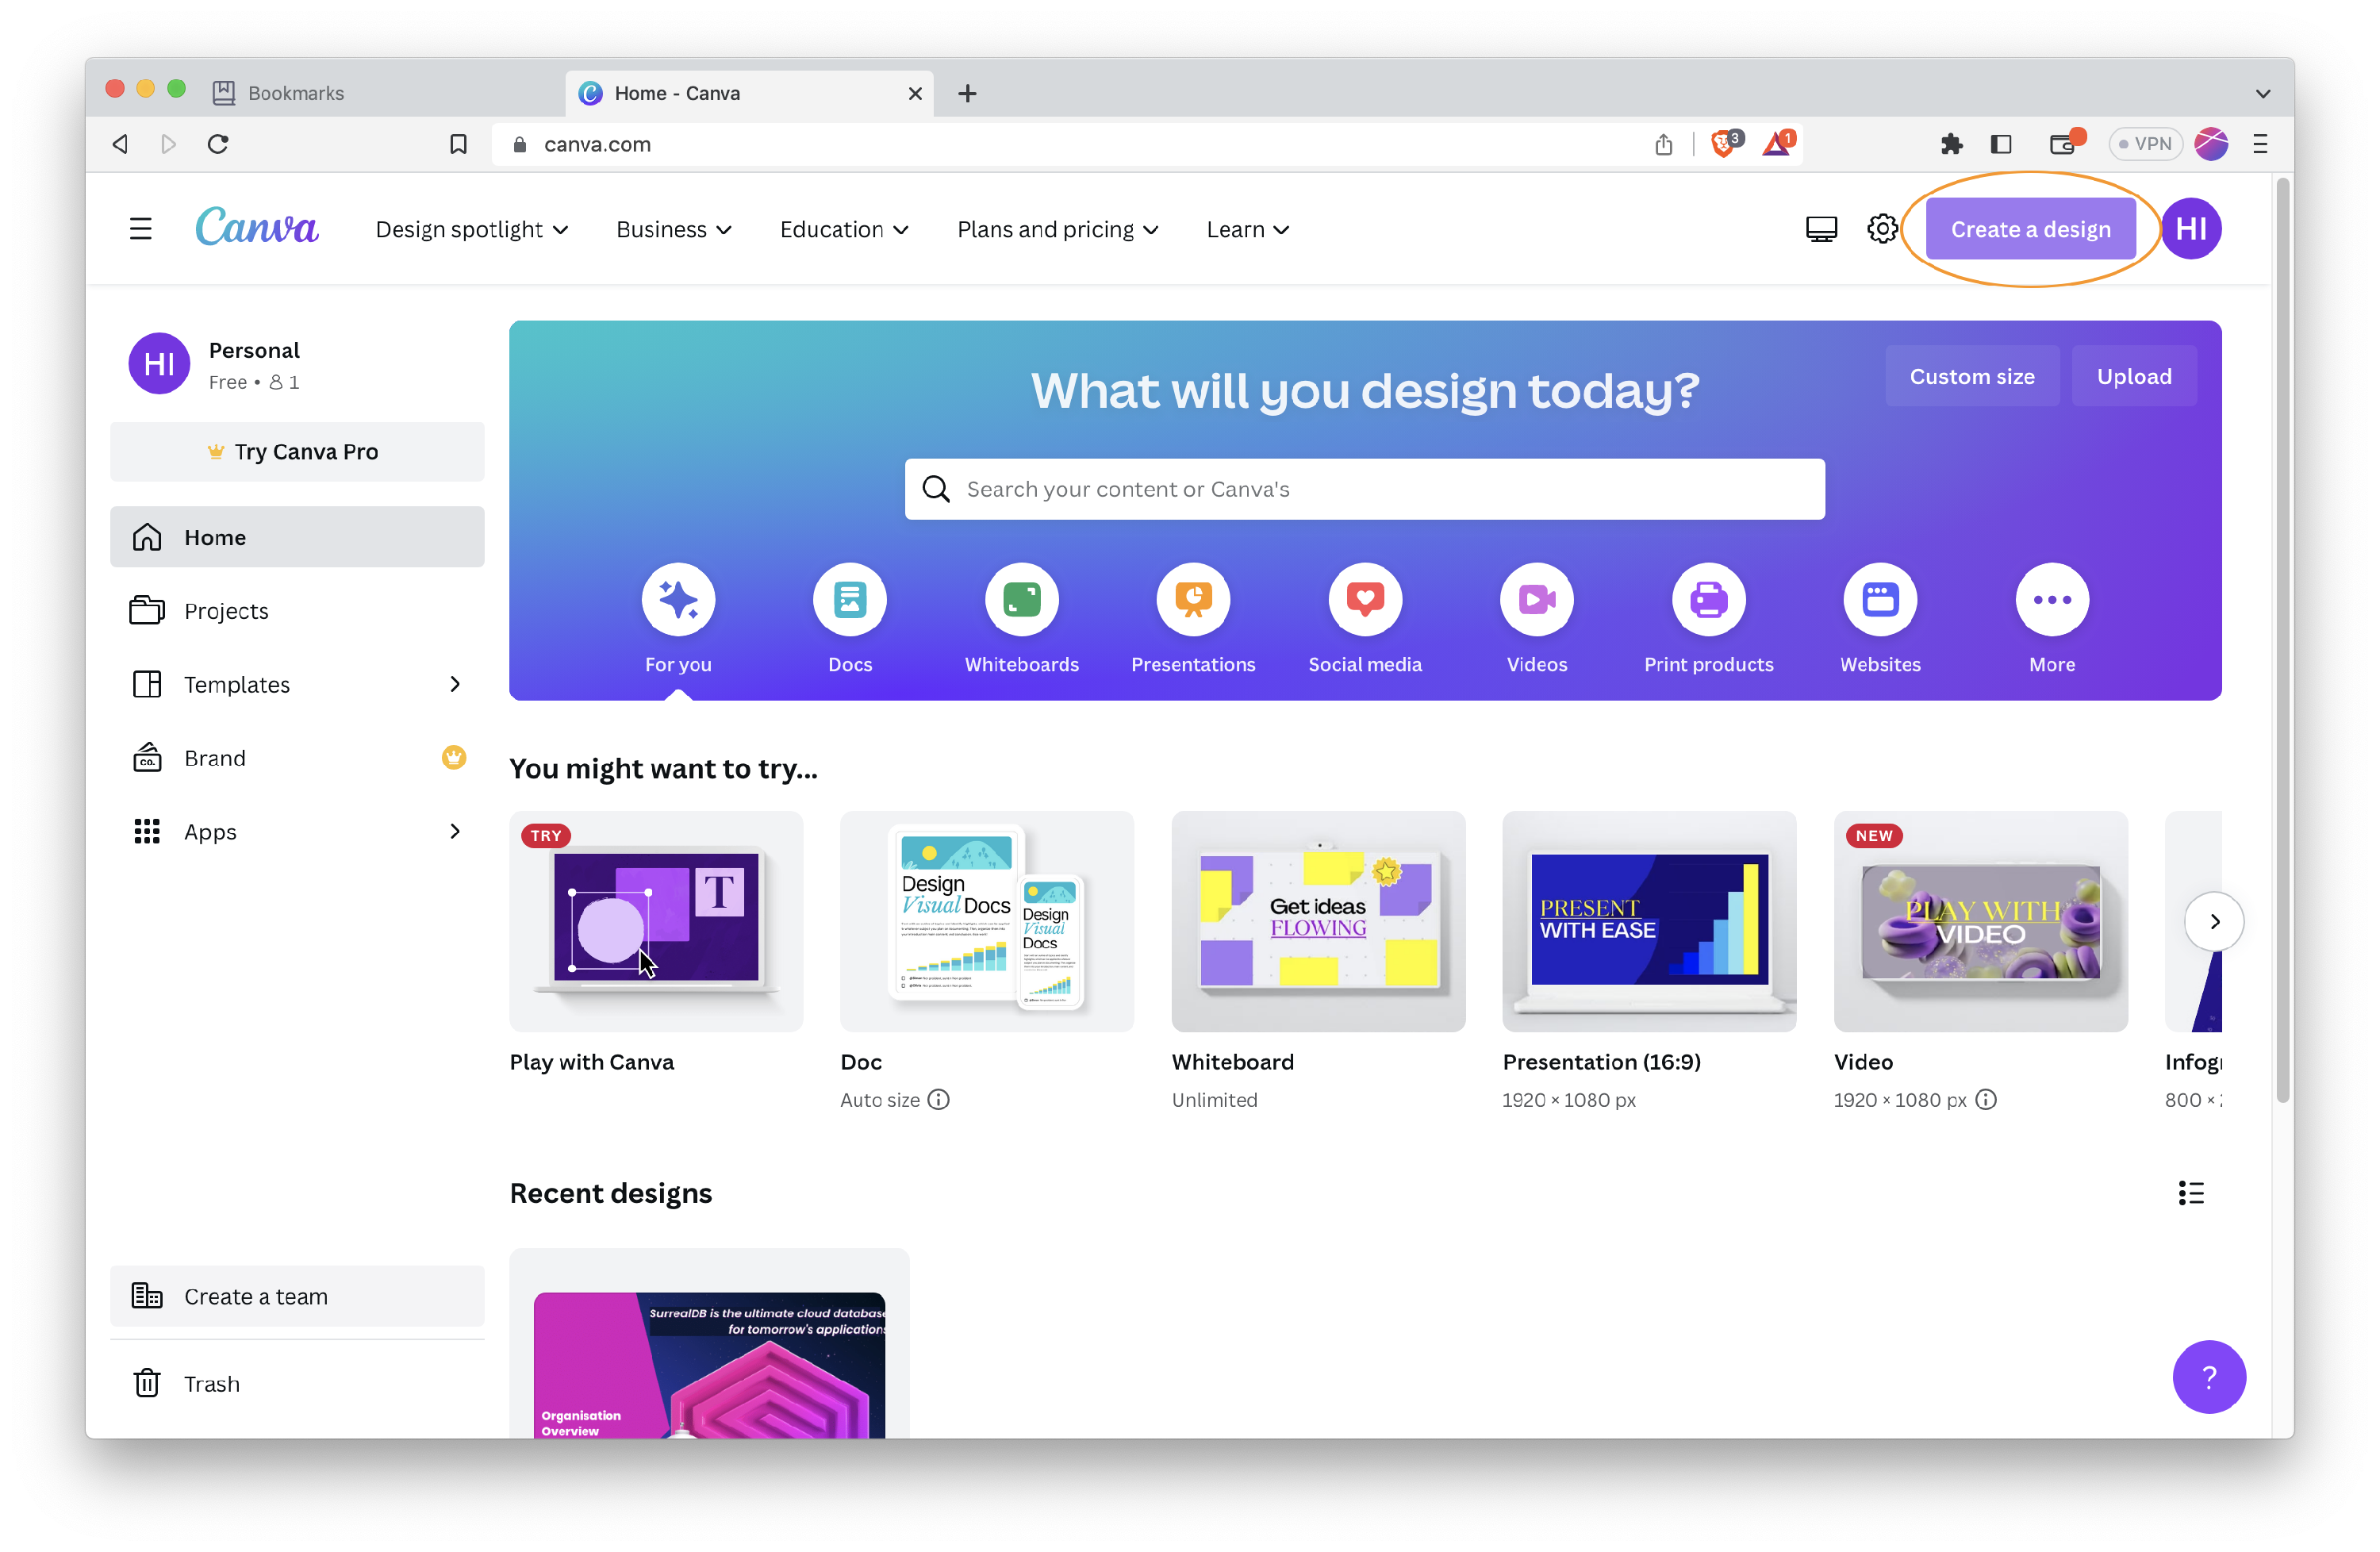Screen dimensions: 2380x1552
Task: Click the carousel next arrow
Action: click(2214, 922)
